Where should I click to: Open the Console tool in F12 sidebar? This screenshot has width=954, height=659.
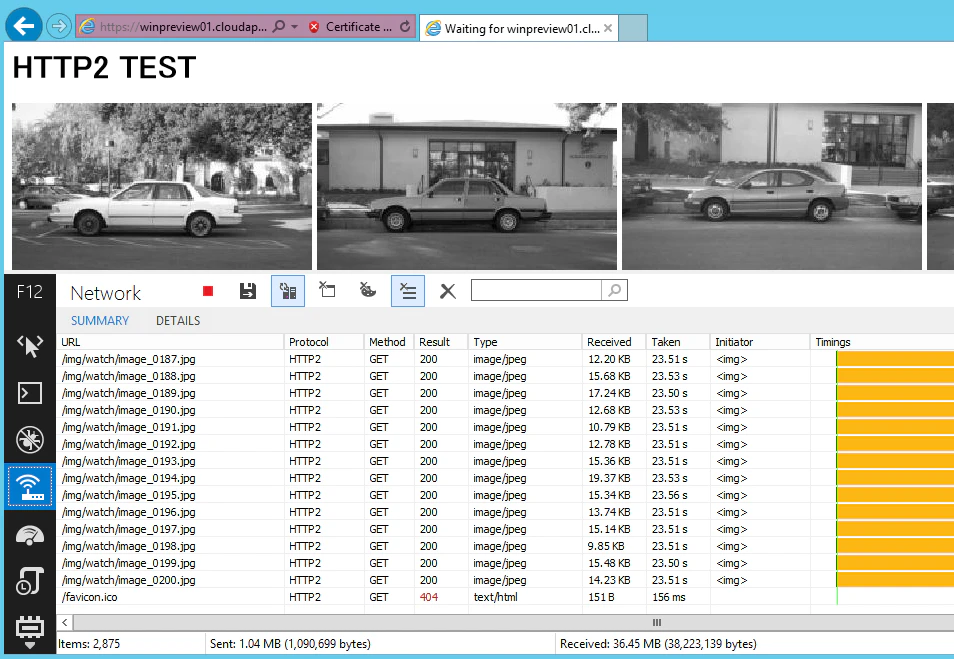pos(30,393)
